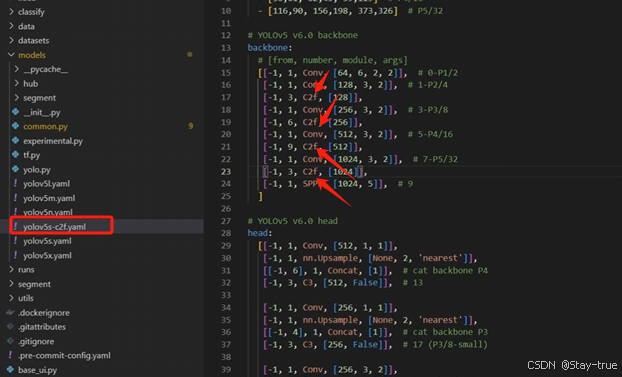The height and width of the screenshot is (377, 622).
Task: Expand the root segment folder below runs
Action: pyautogui.click(x=34, y=284)
